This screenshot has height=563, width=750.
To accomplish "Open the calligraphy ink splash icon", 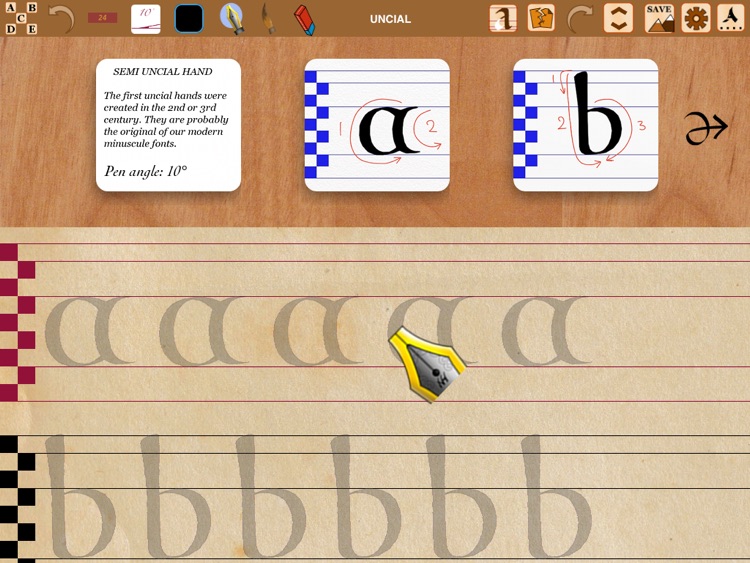I will click(730, 18).
